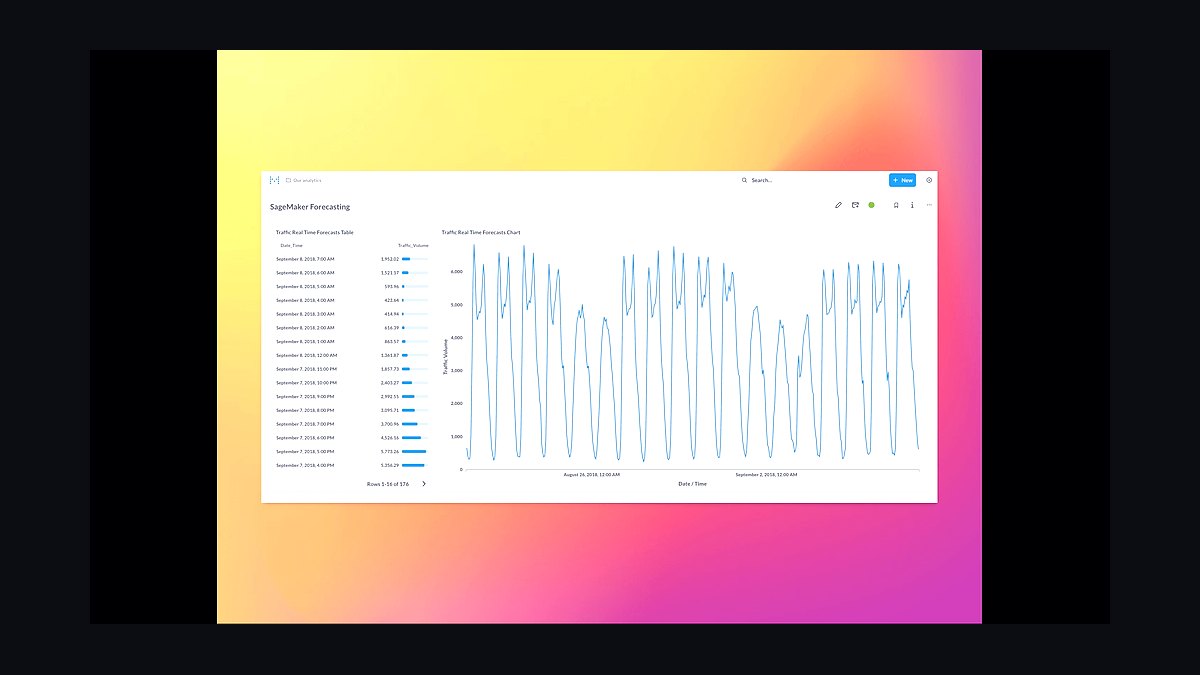Click the Date / Time x-axis label
This screenshot has width=1200, height=675.
692,484
